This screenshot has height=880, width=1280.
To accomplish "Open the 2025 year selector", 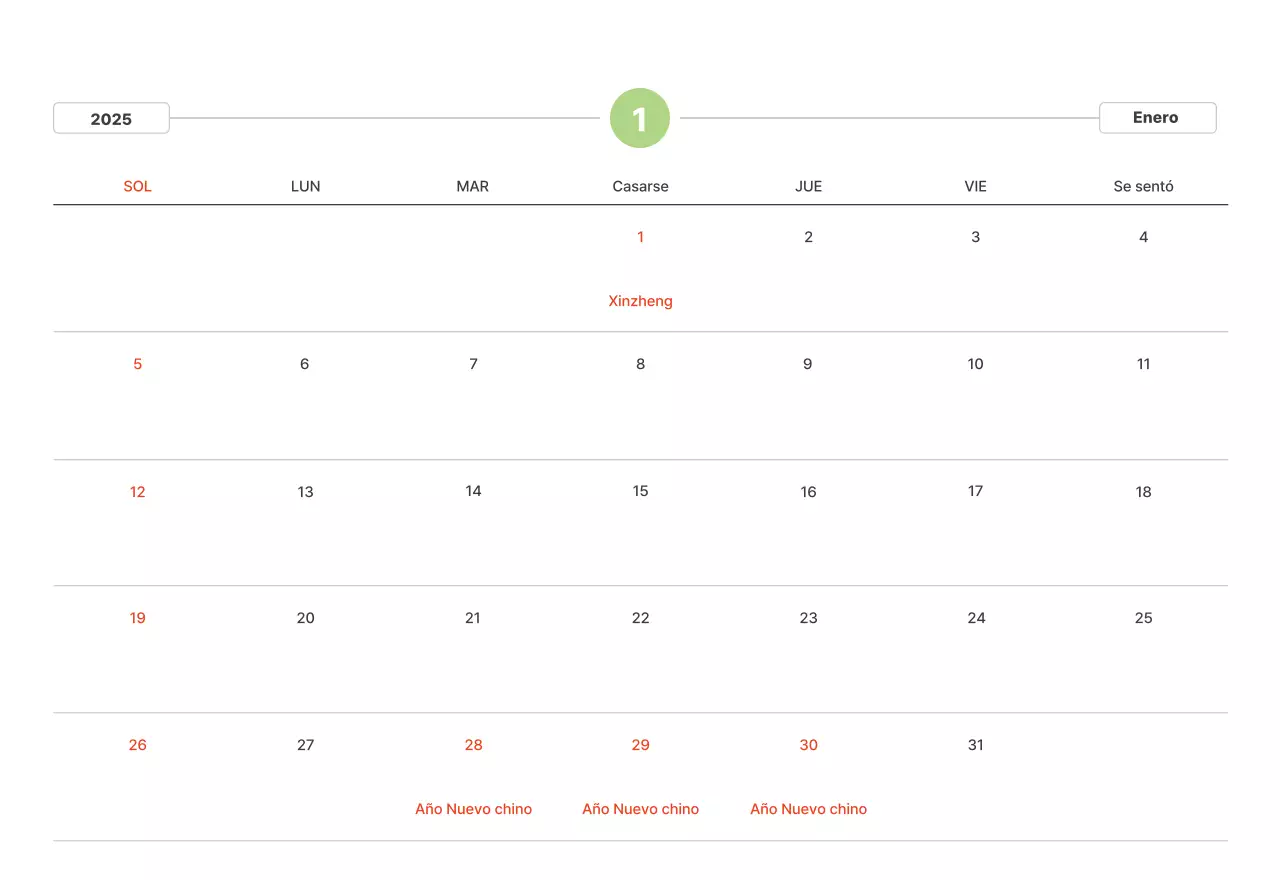I will pyautogui.click(x=111, y=118).
